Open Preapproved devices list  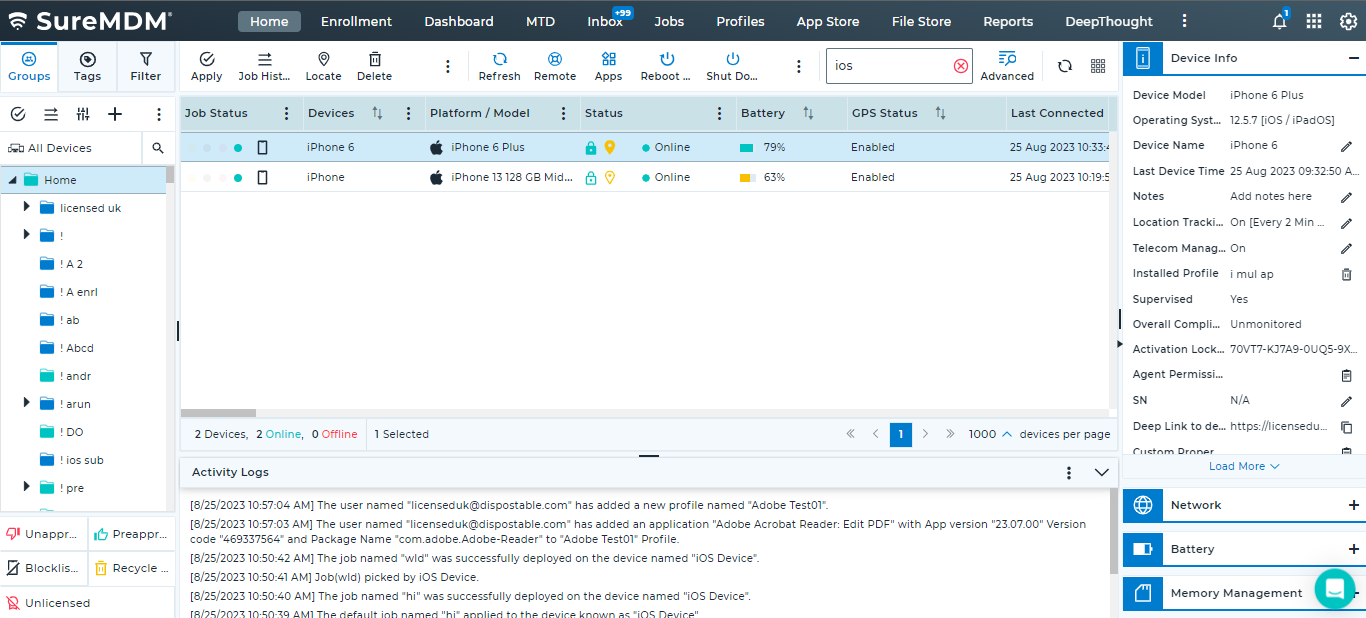tap(132, 534)
